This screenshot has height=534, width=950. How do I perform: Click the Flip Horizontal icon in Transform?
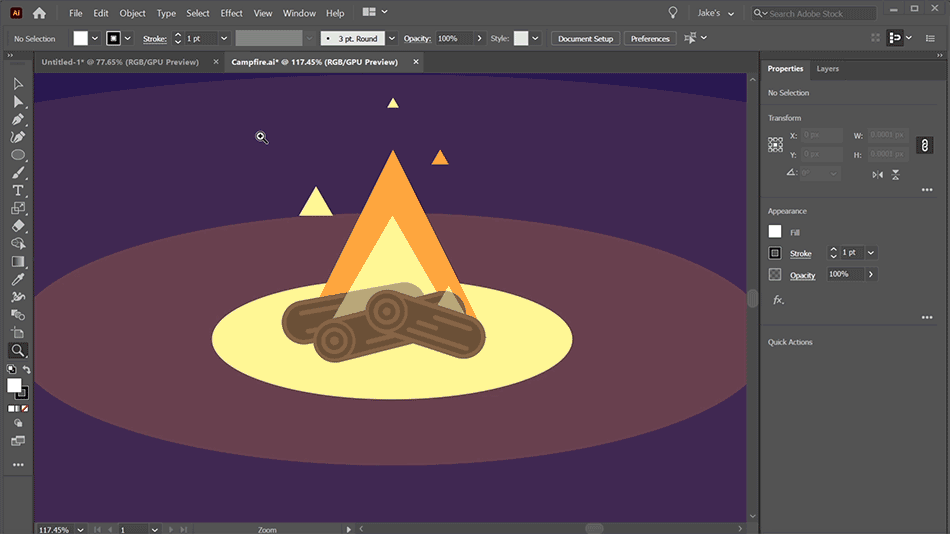[877, 174]
